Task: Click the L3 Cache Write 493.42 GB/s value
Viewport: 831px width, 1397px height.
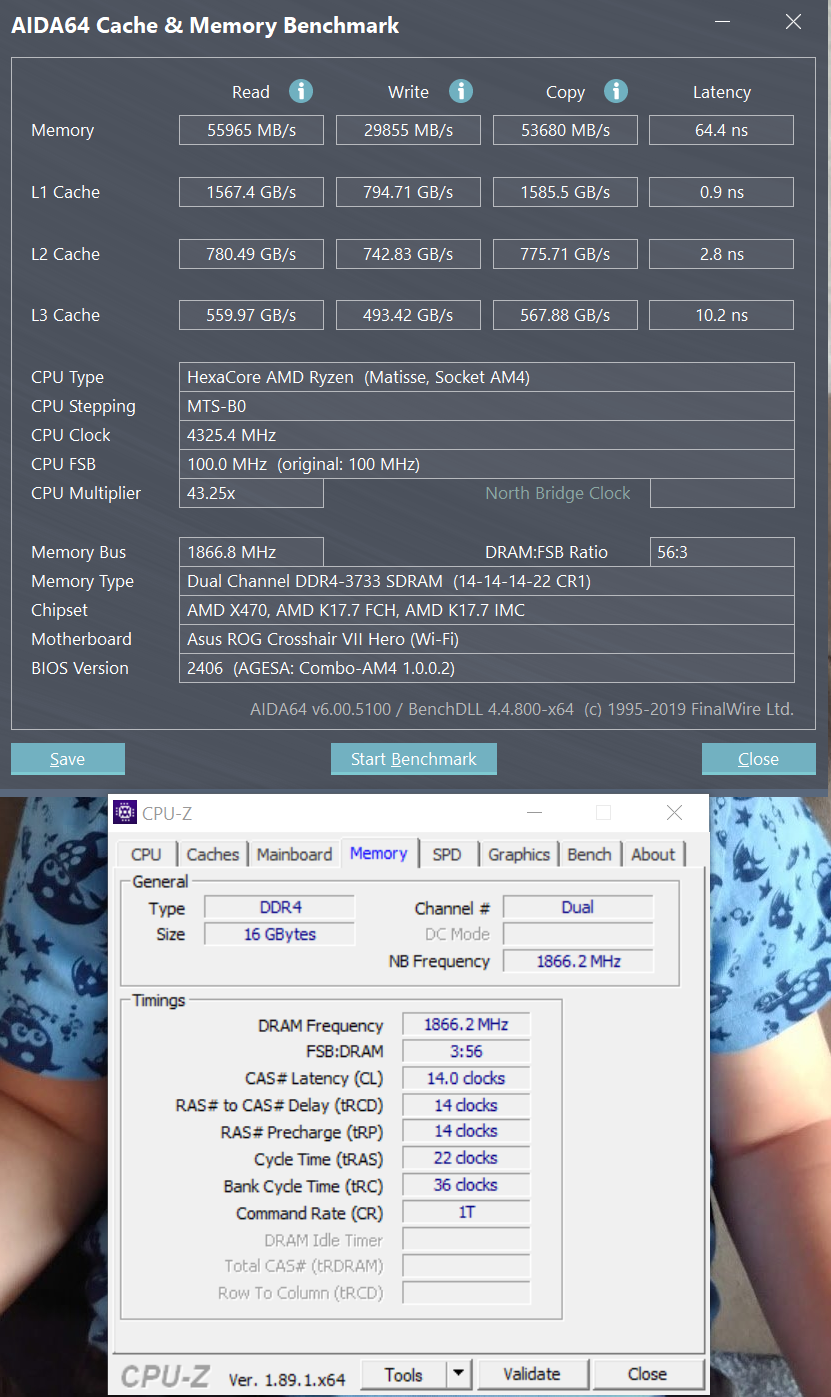Action: pos(408,315)
